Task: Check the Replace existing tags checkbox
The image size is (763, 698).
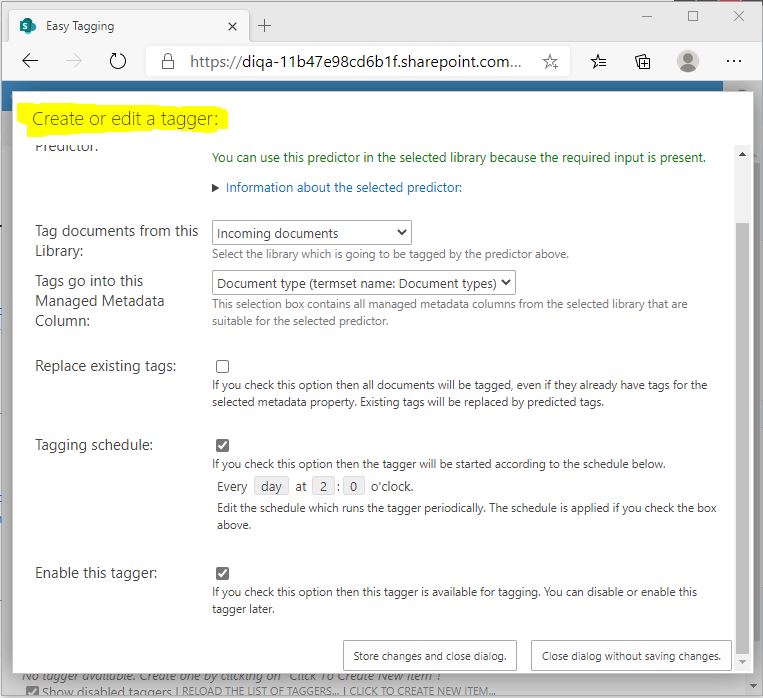Action: coord(222,366)
